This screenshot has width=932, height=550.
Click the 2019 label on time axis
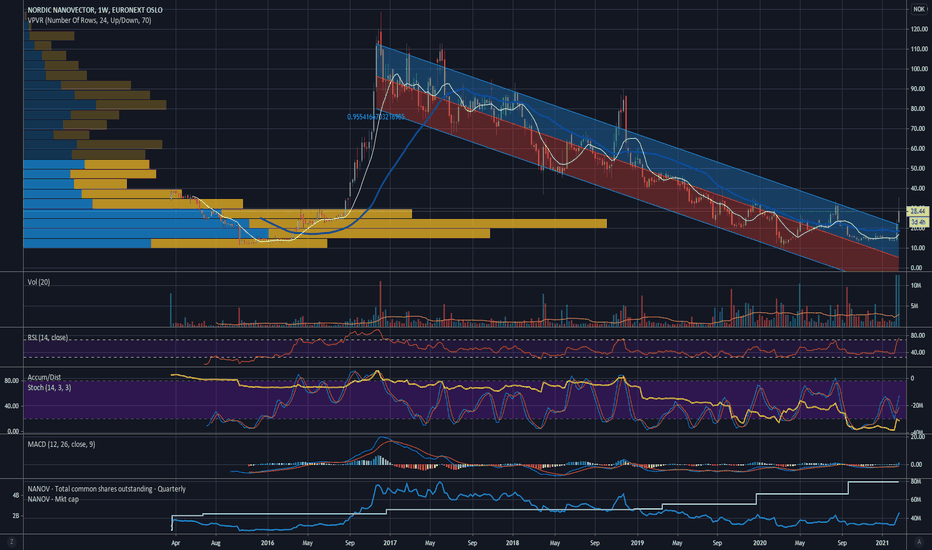pyautogui.click(x=637, y=543)
